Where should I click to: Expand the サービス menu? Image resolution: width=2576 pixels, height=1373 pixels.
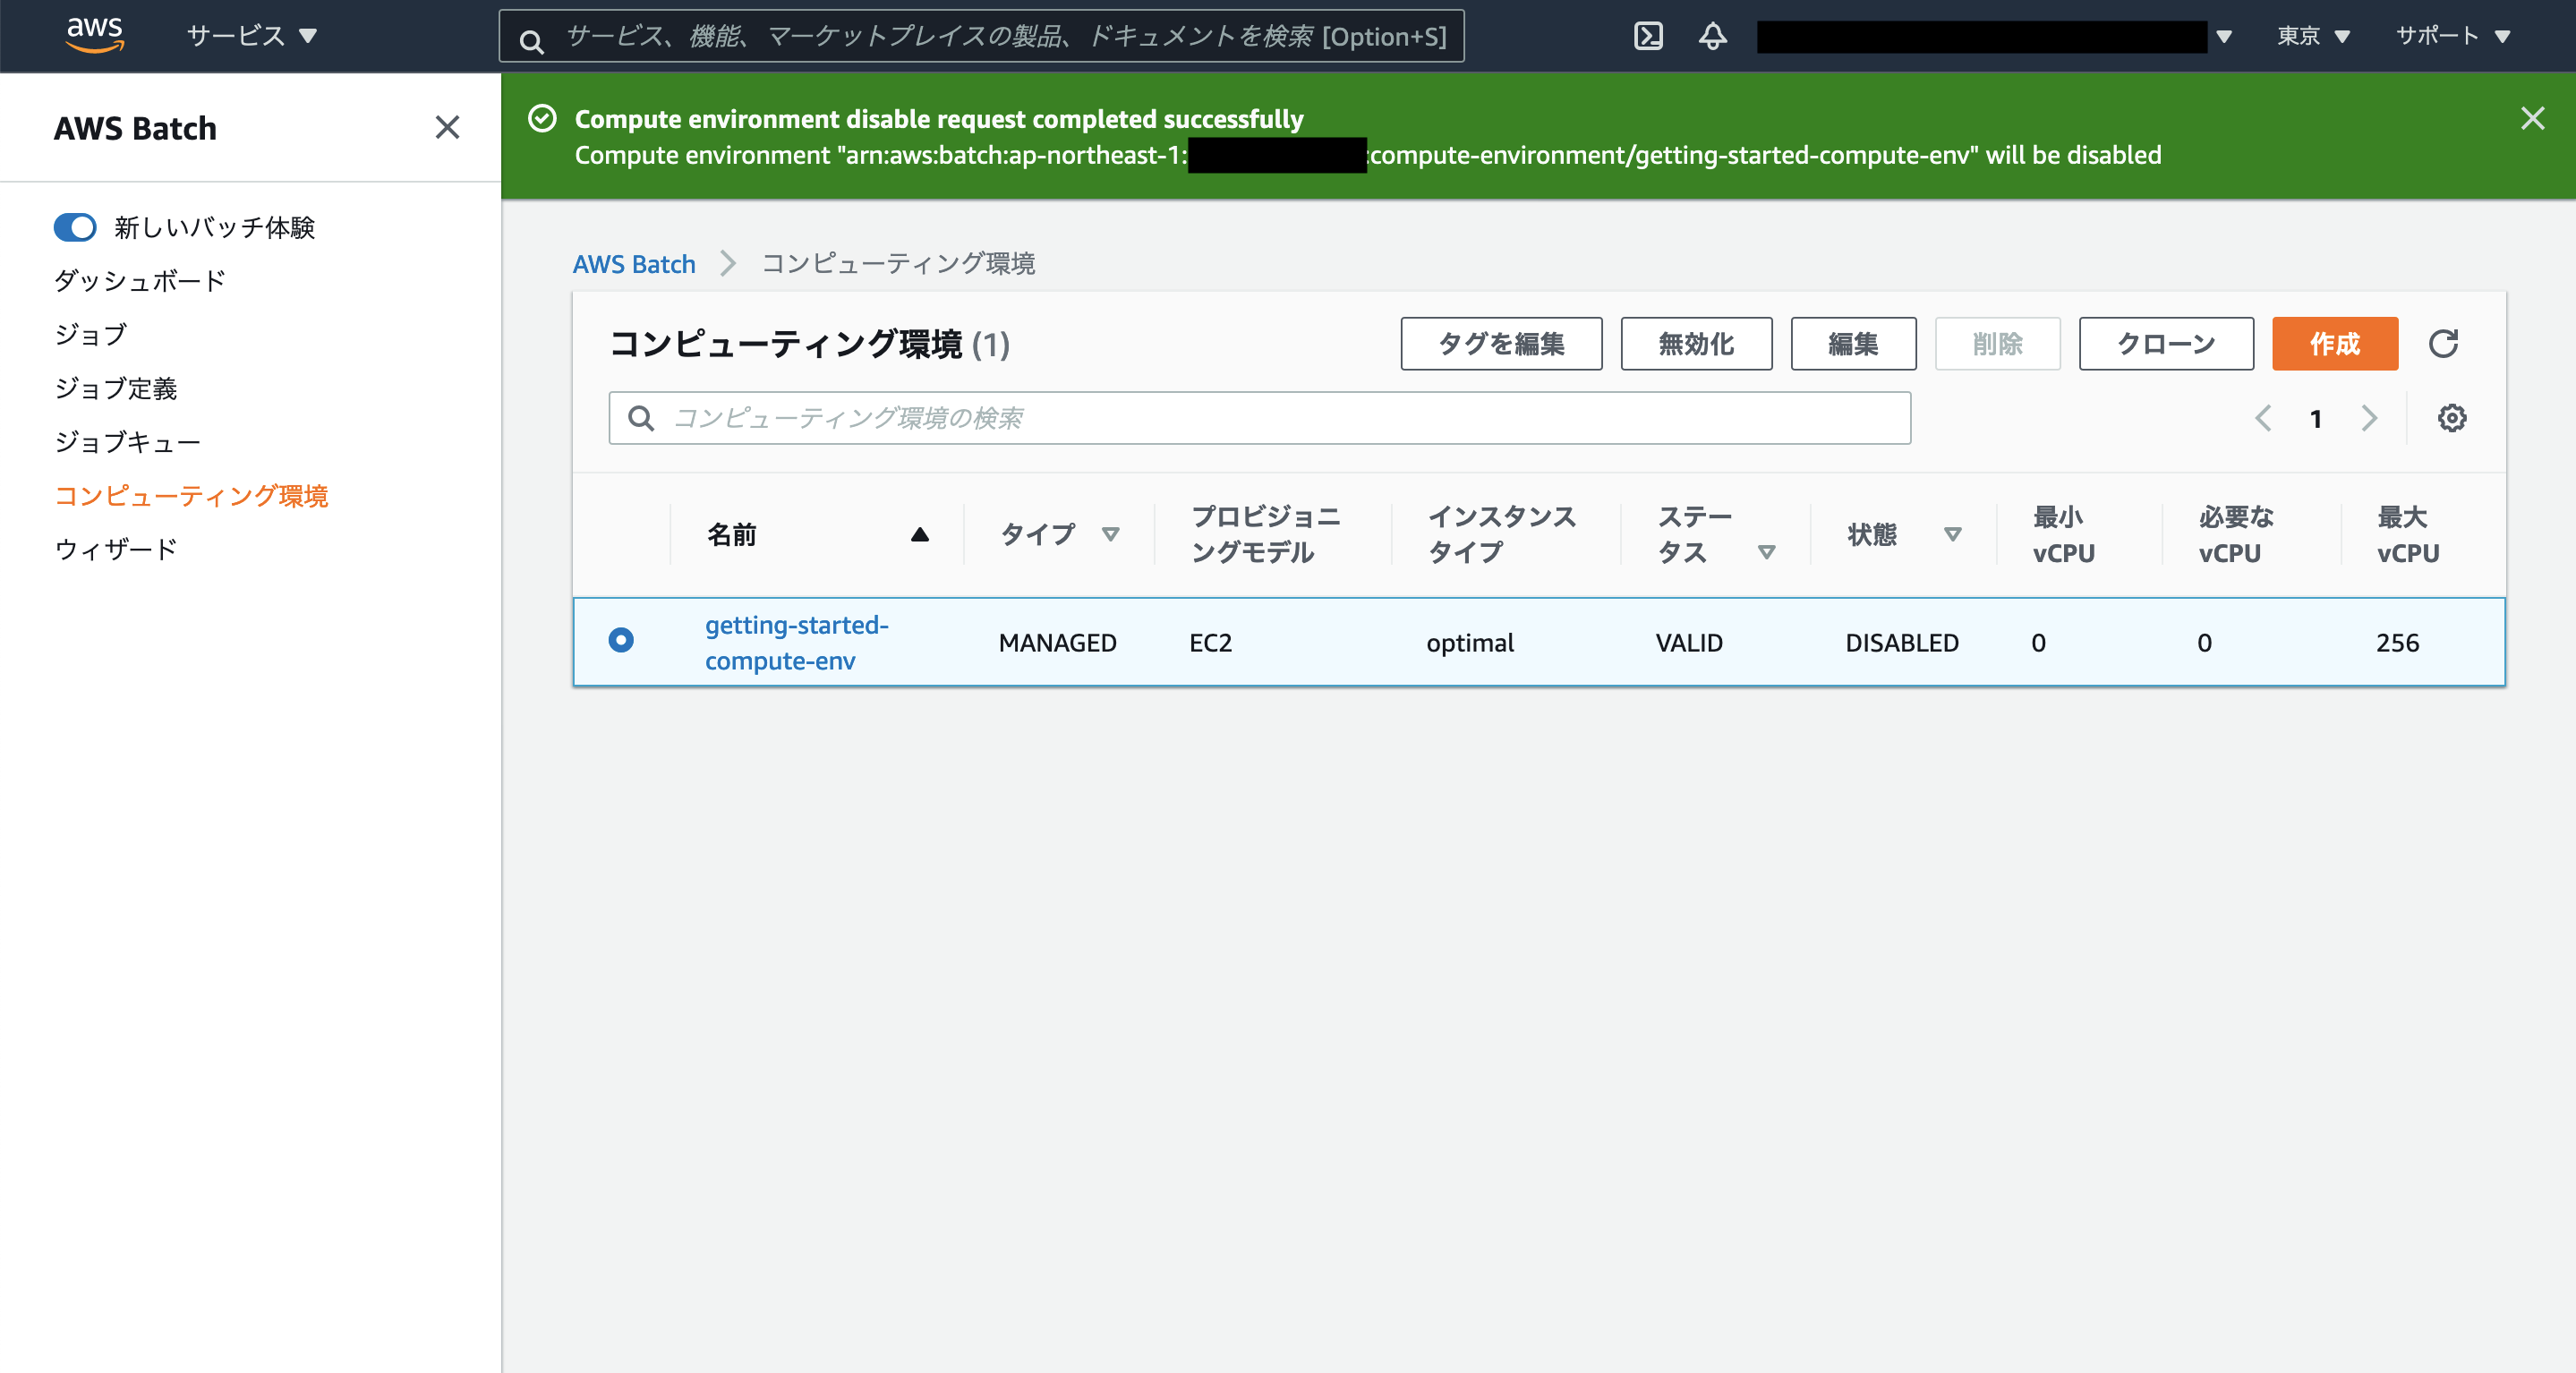pos(251,36)
